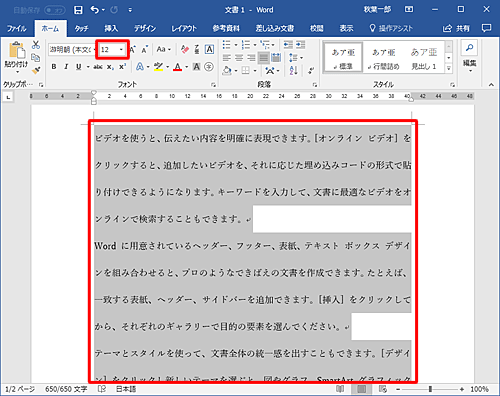Open the change case Aa dropdown
The height and width of the screenshot is (396, 500).
(x=164, y=50)
